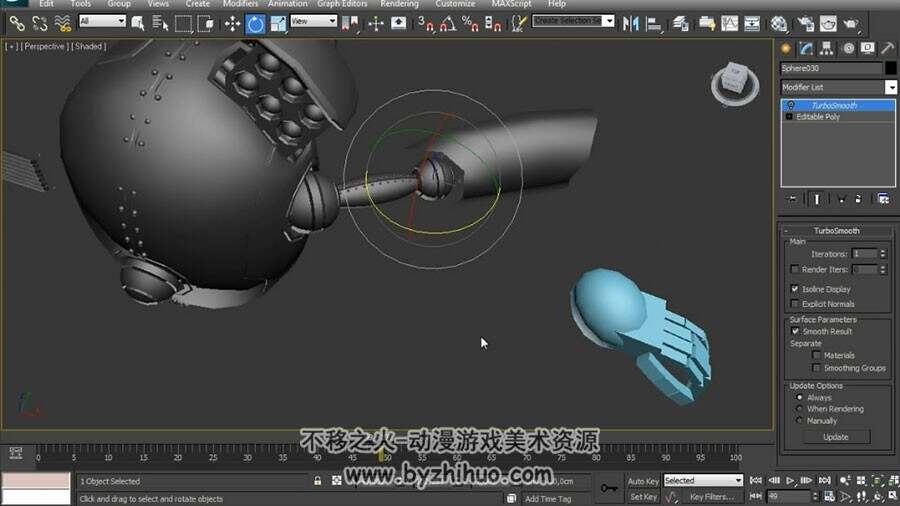900x506 pixels.
Task: Select the Always update option
Action: [x=800, y=397]
